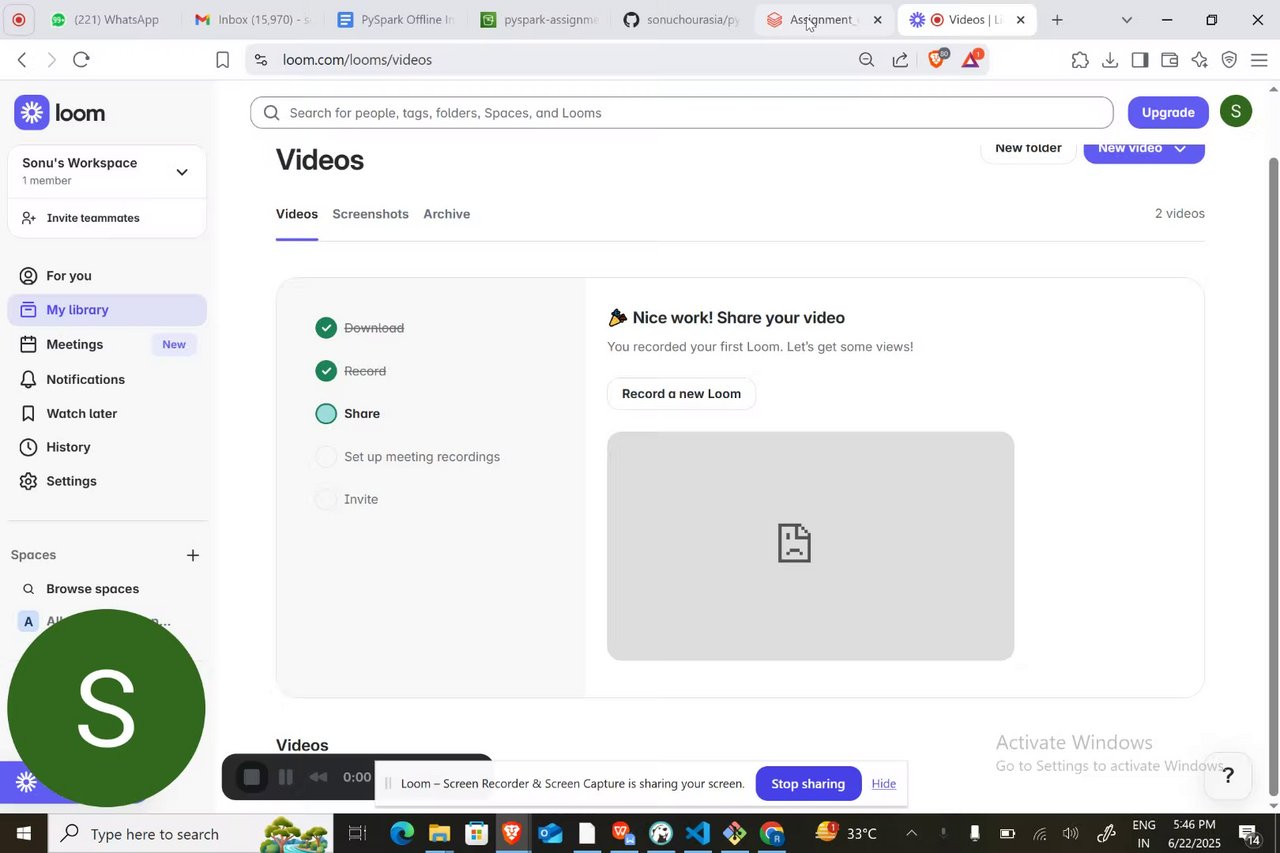Select the Invite checklist step circle

point(326,499)
